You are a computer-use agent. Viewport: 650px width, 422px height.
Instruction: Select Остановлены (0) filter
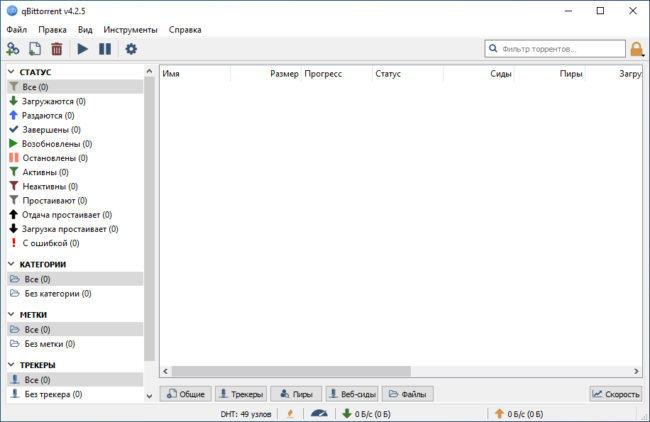click(75, 158)
